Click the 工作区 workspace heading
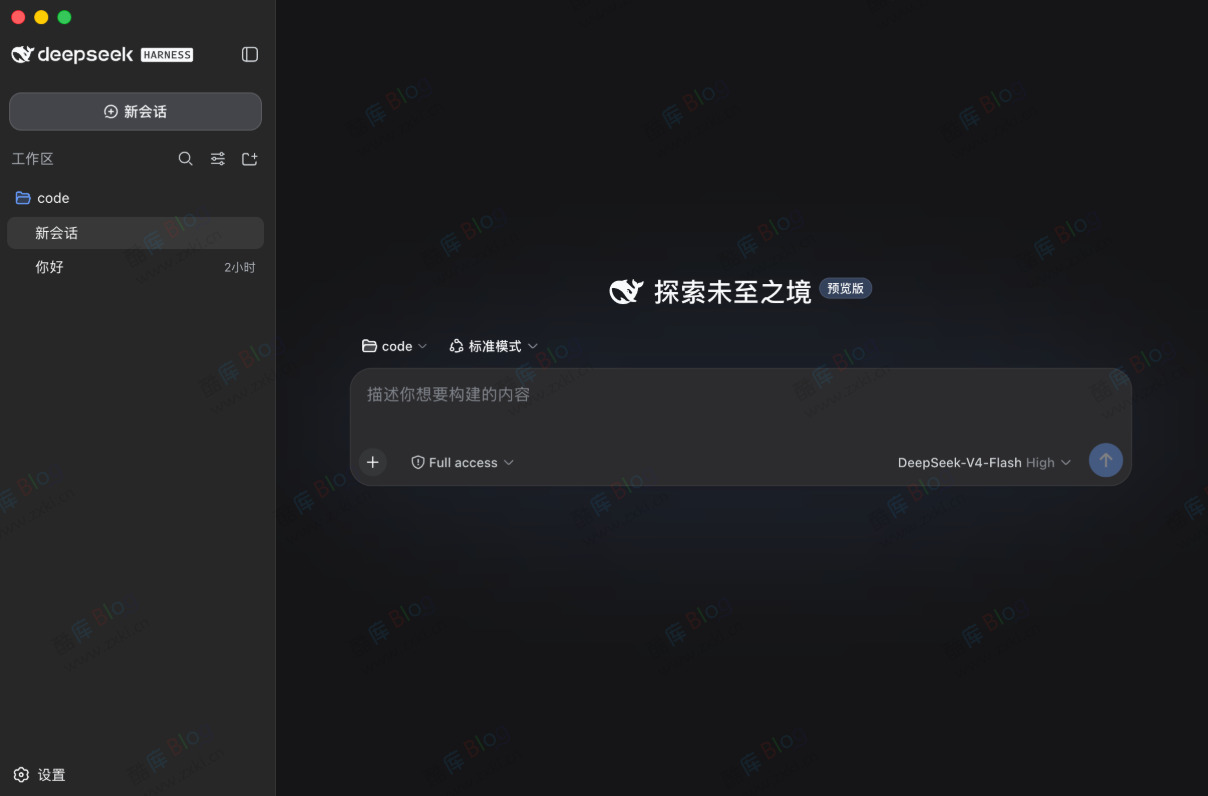Viewport: 1208px width, 796px height. (33, 159)
